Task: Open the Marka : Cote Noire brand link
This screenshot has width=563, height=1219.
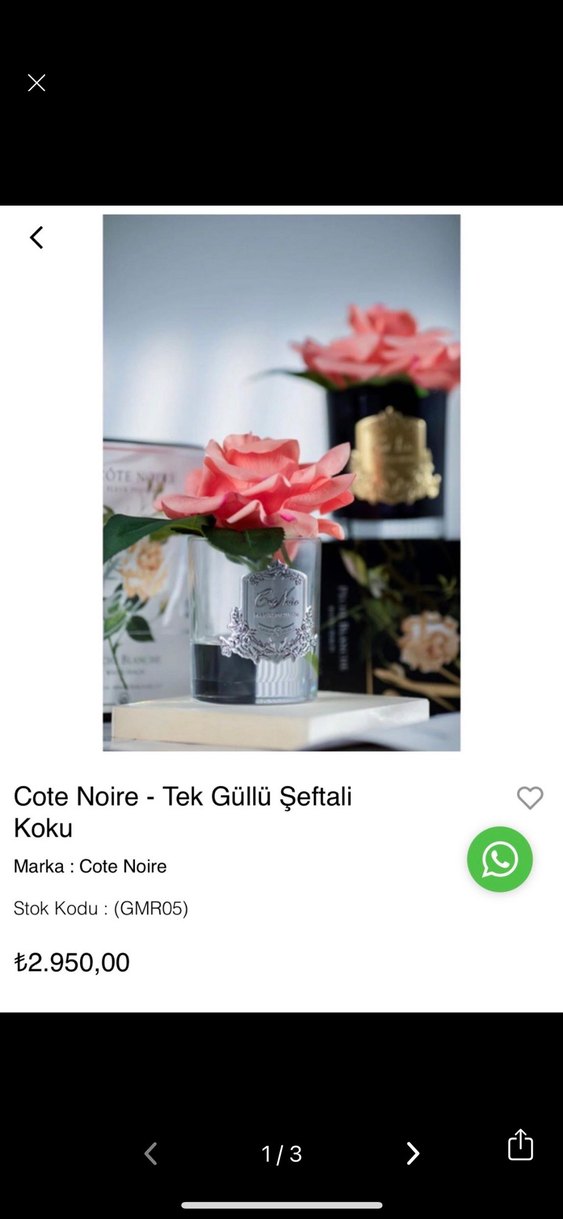Action: pos(90,866)
